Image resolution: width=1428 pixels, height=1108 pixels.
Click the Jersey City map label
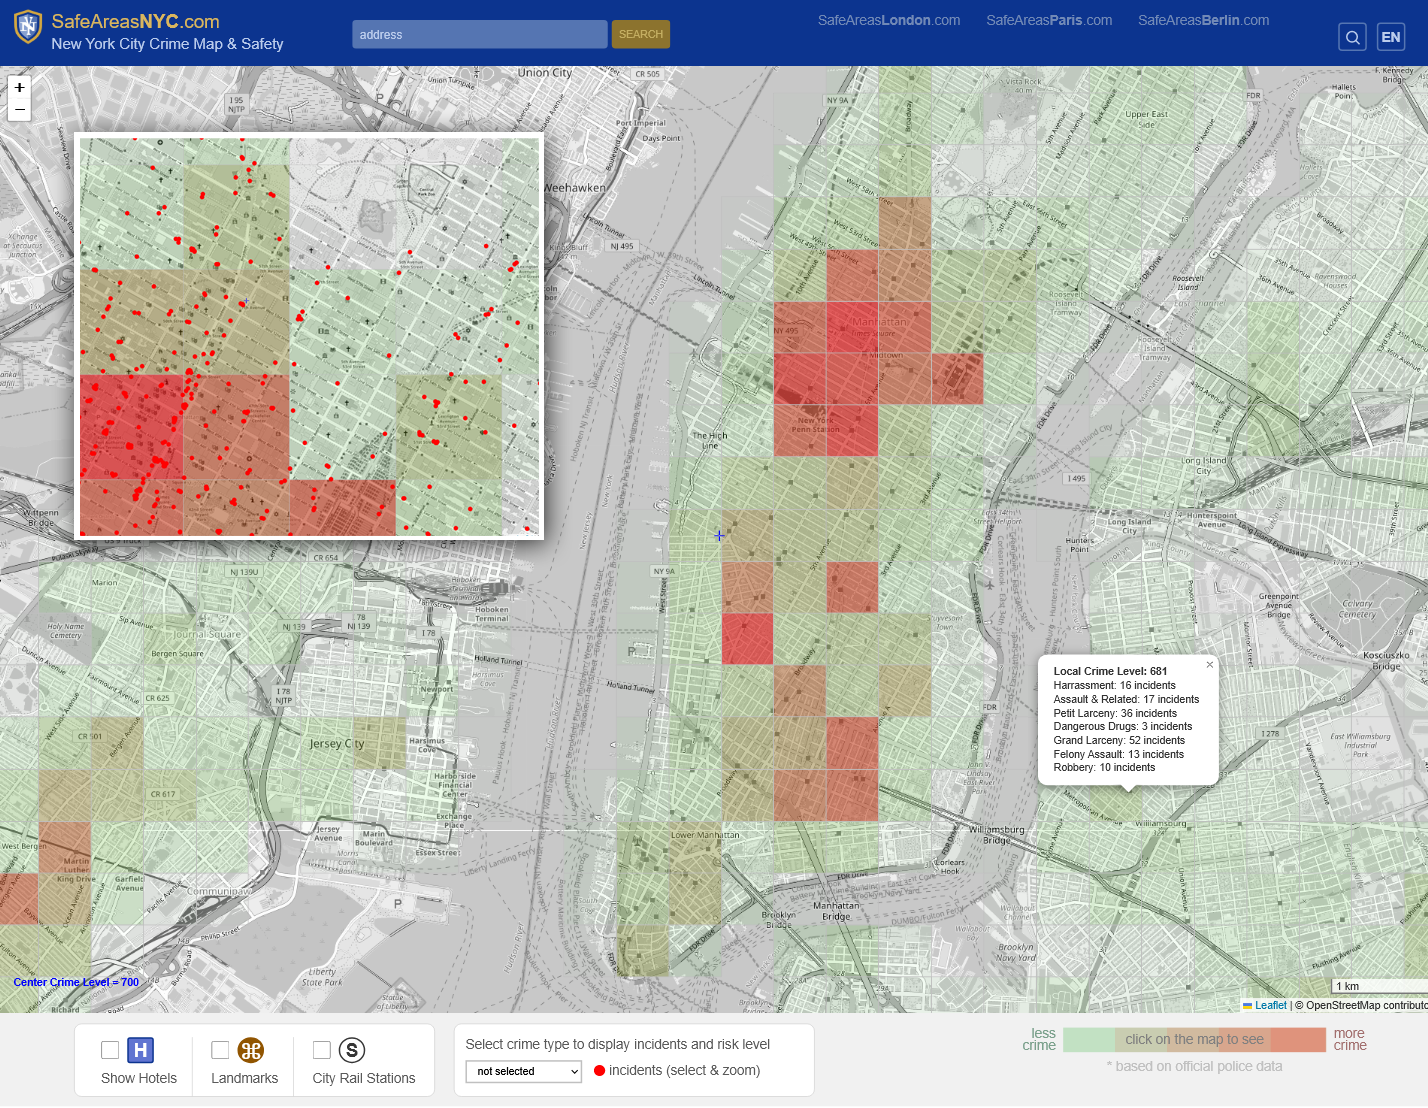tap(337, 743)
